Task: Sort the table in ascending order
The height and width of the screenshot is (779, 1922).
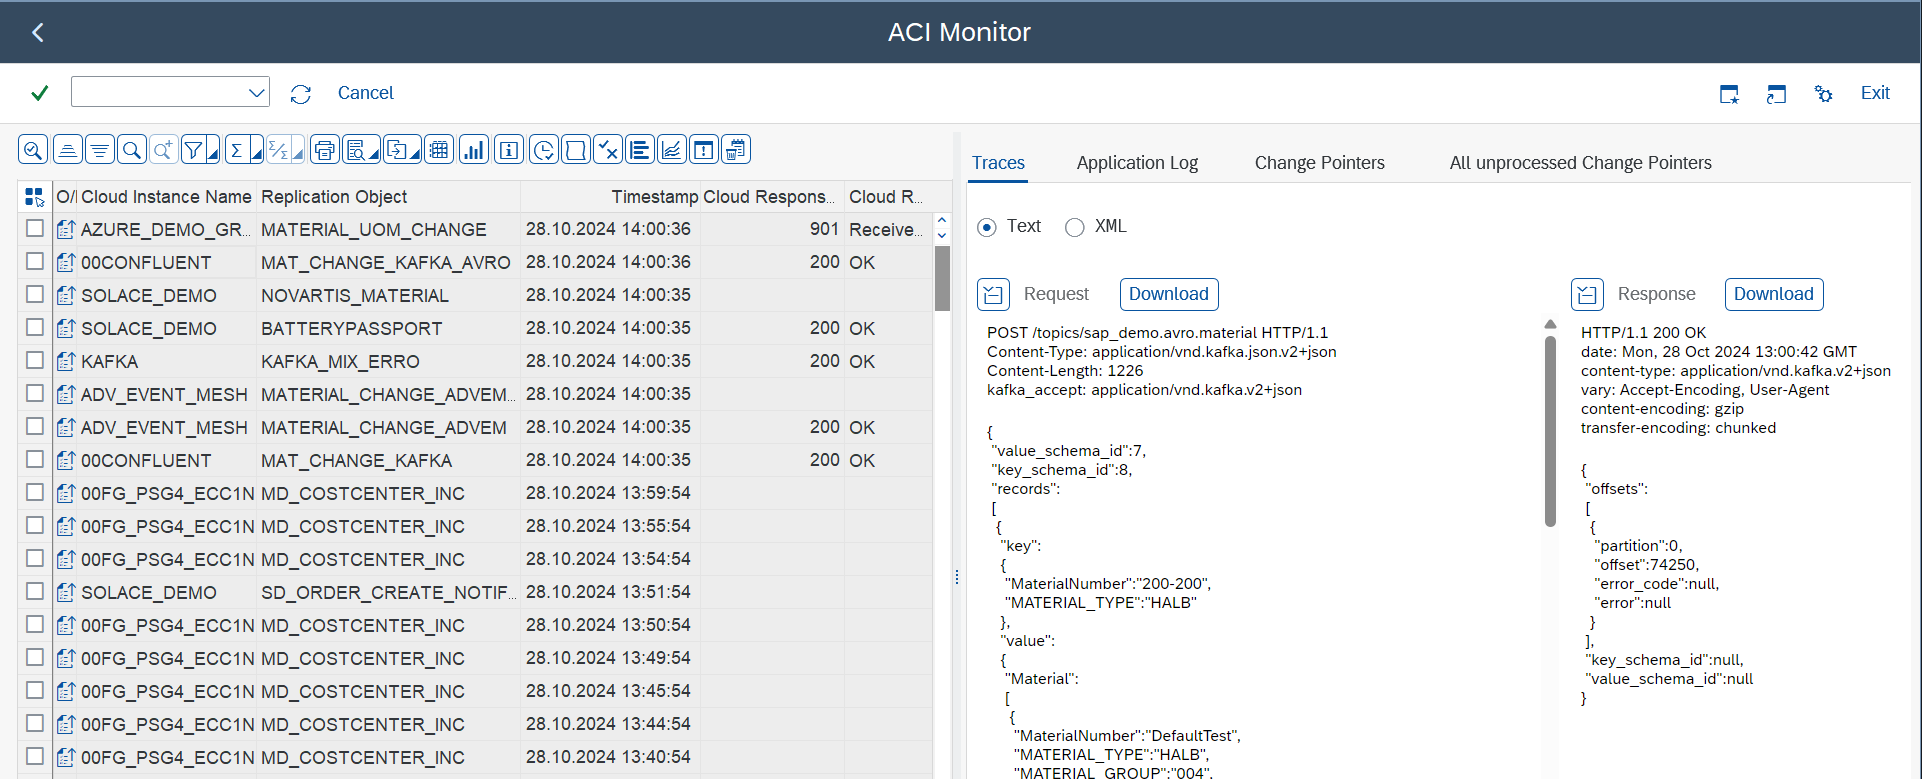Action: click(67, 150)
